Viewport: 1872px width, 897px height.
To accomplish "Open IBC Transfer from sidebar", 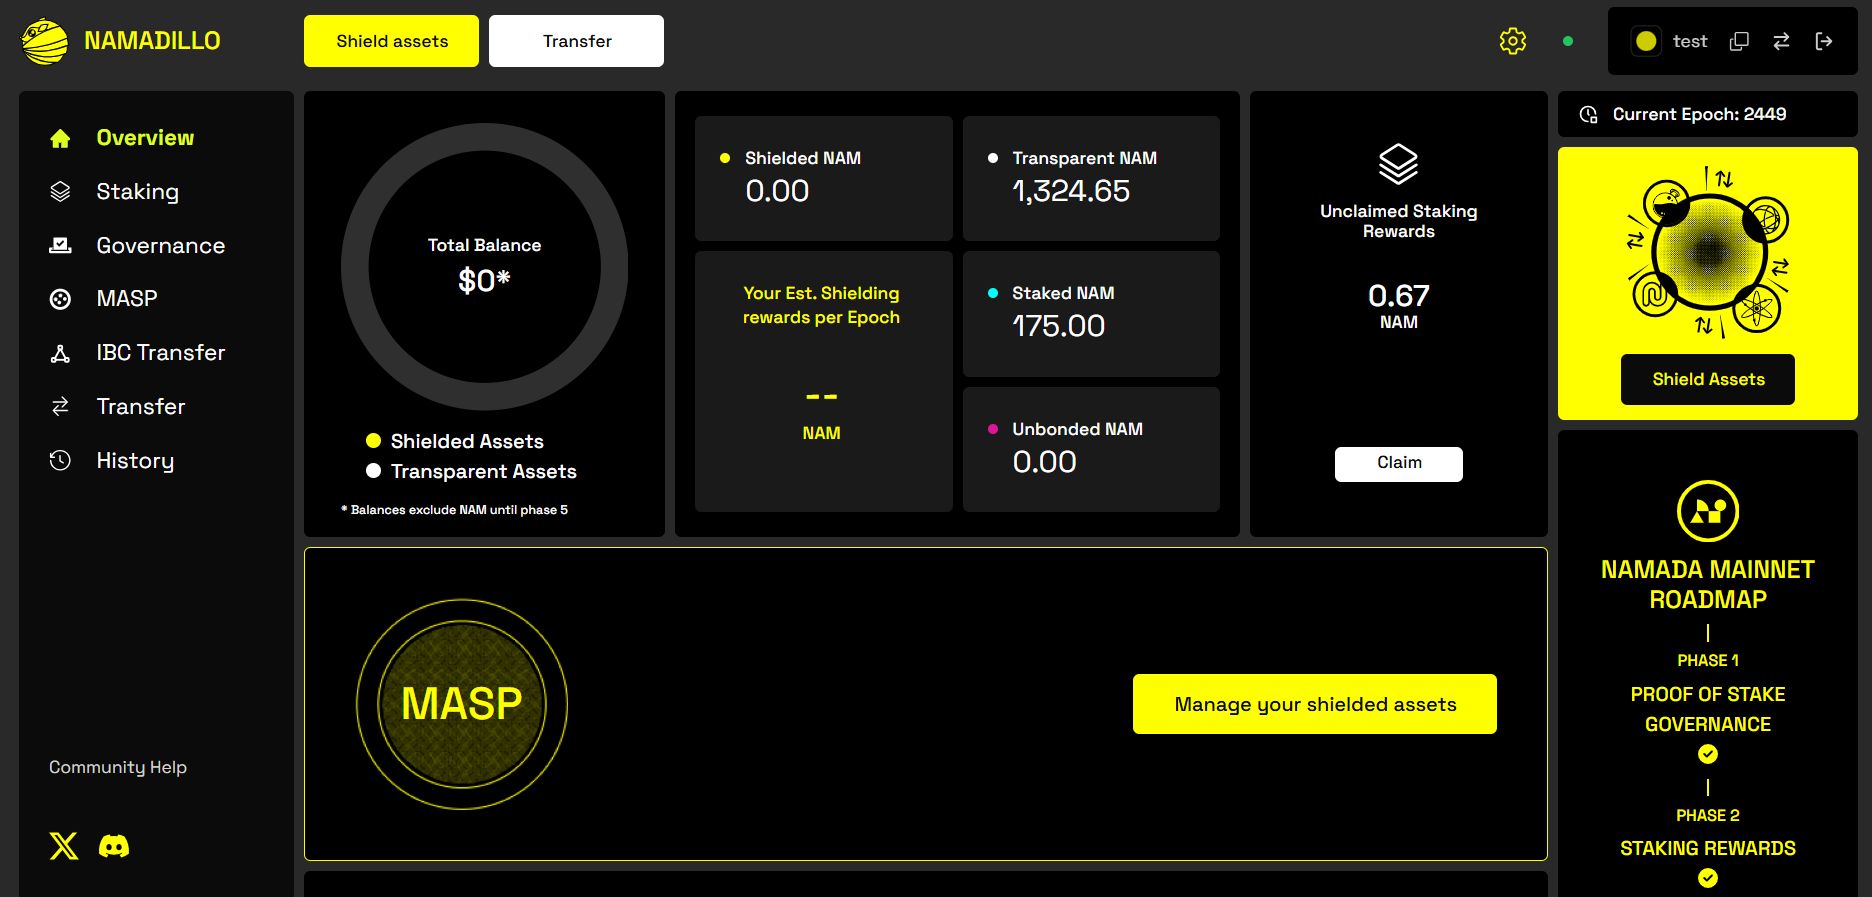I will [x=160, y=353].
